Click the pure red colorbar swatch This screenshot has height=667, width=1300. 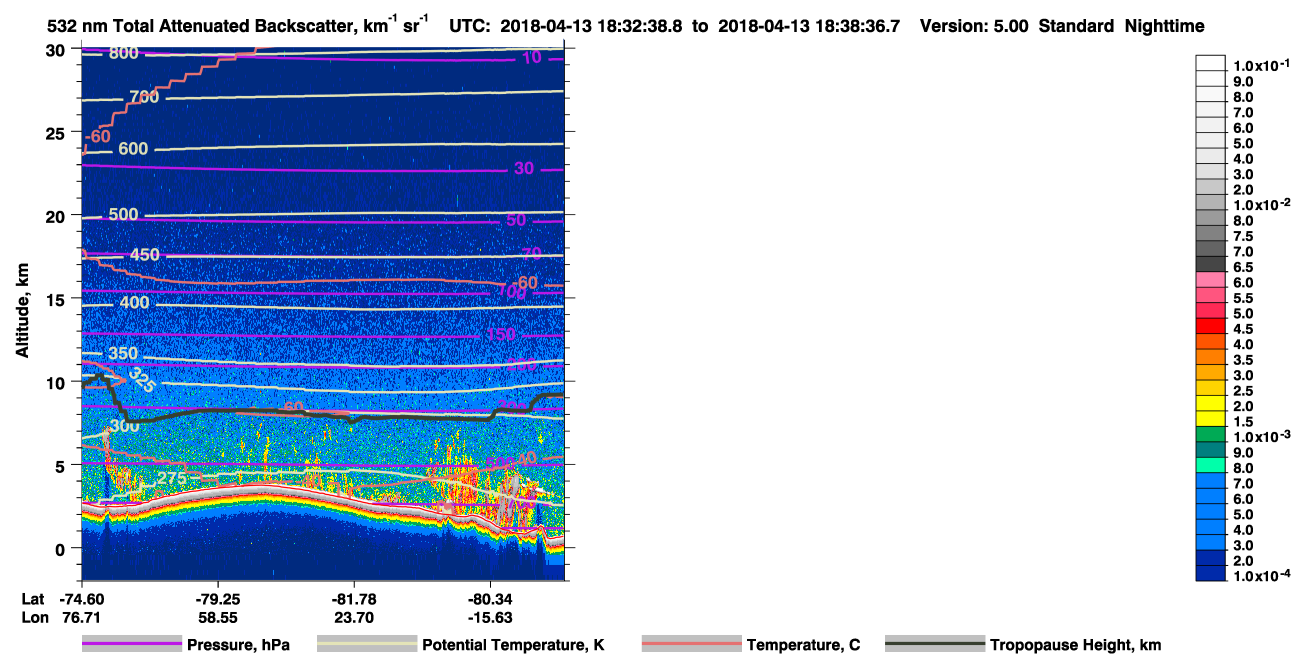(1210, 326)
